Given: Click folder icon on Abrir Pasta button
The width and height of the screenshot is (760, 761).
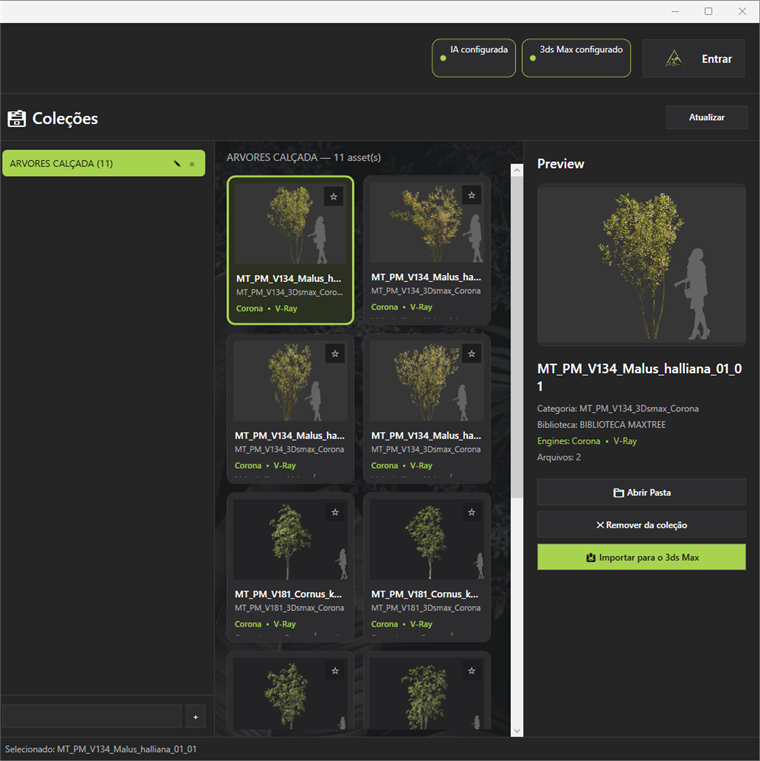Looking at the screenshot, I should pyautogui.click(x=618, y=493).
